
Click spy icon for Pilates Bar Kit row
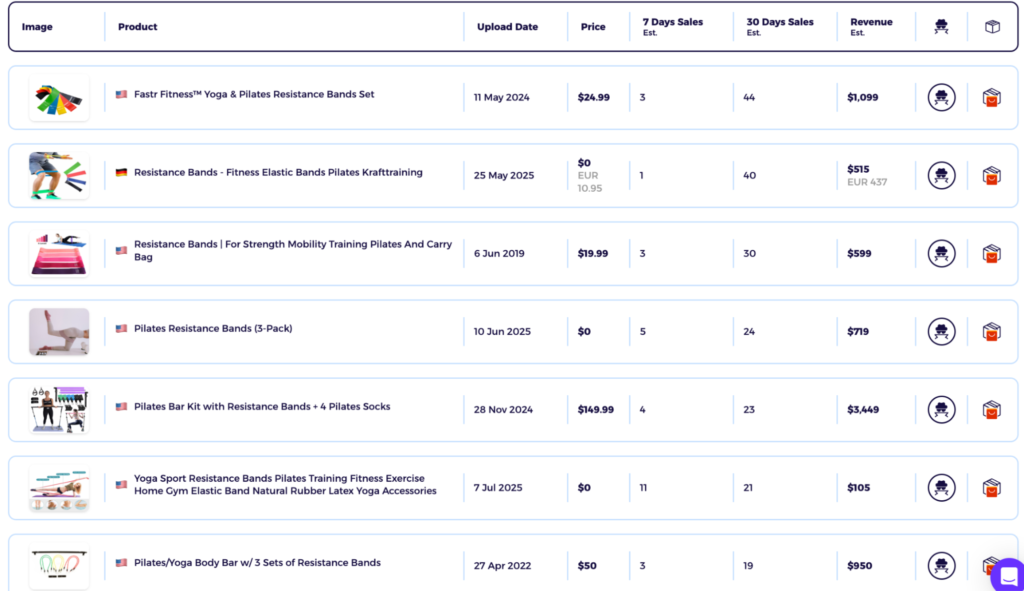click(x=941, y=409)
